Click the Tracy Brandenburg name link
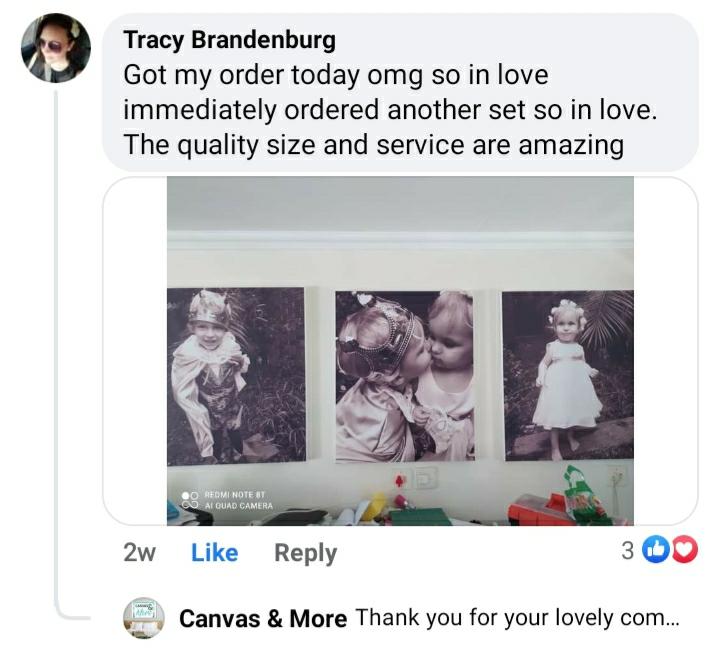Image resolution: width=720 pixels, height=649 pixels. [229, 40]
